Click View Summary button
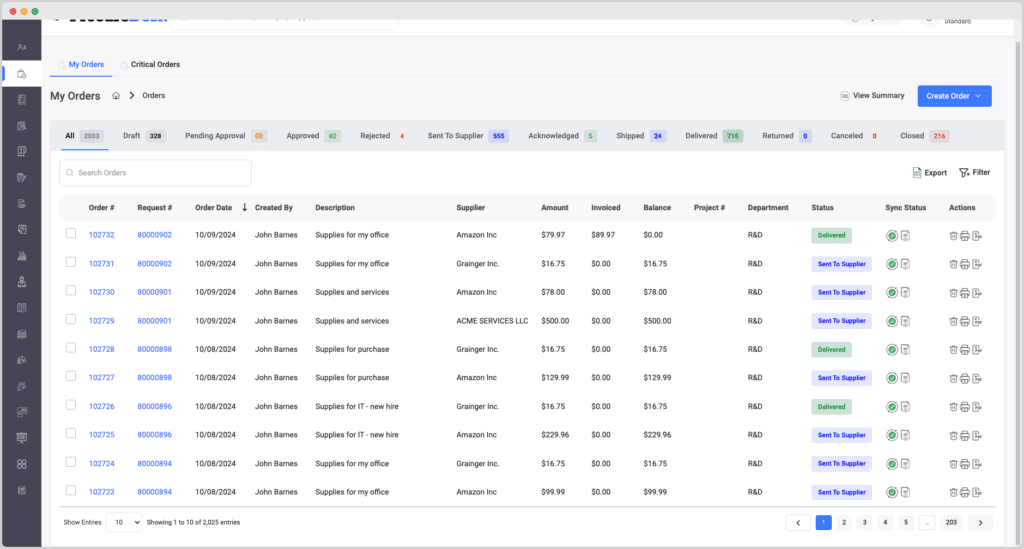Image resolution: width=1024 pixels, height=549 pixels. click(872, 96)
